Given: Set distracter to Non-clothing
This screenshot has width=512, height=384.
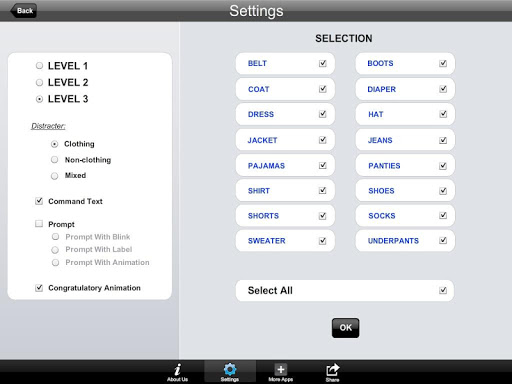Looking at the screenshot, I should pos(54,160).
